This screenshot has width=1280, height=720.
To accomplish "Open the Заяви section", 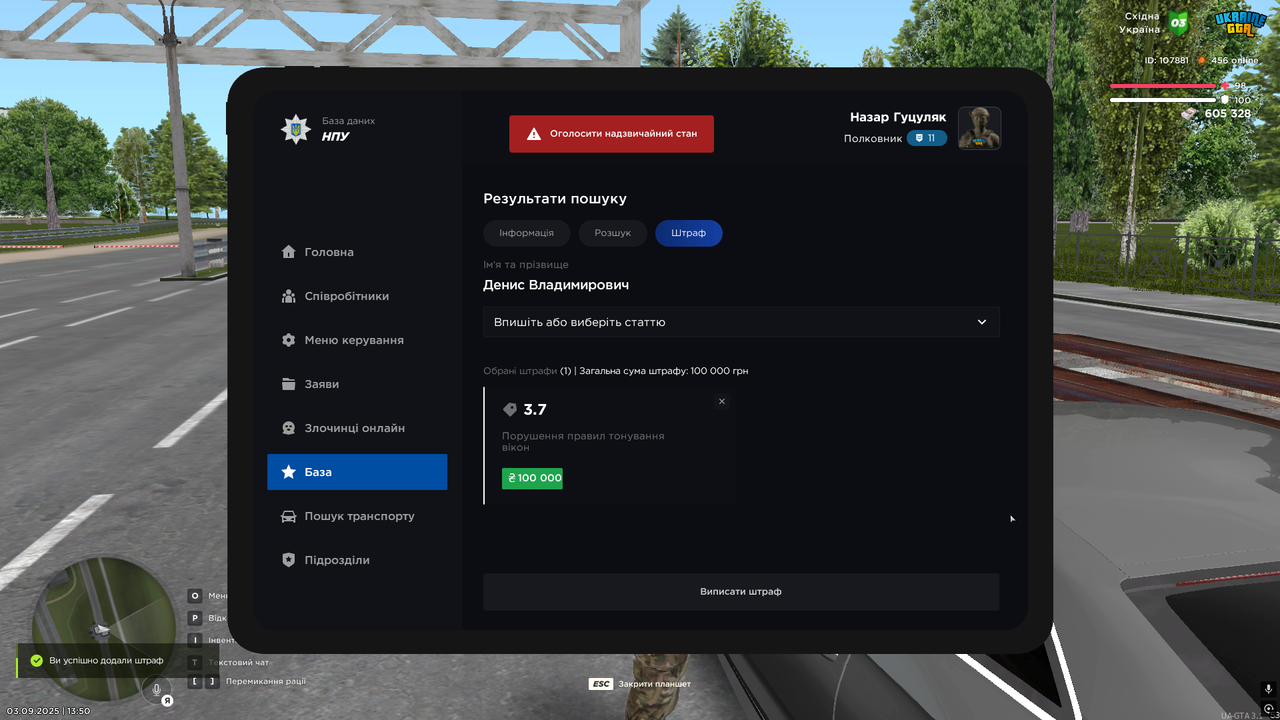I will click(357, 384).
